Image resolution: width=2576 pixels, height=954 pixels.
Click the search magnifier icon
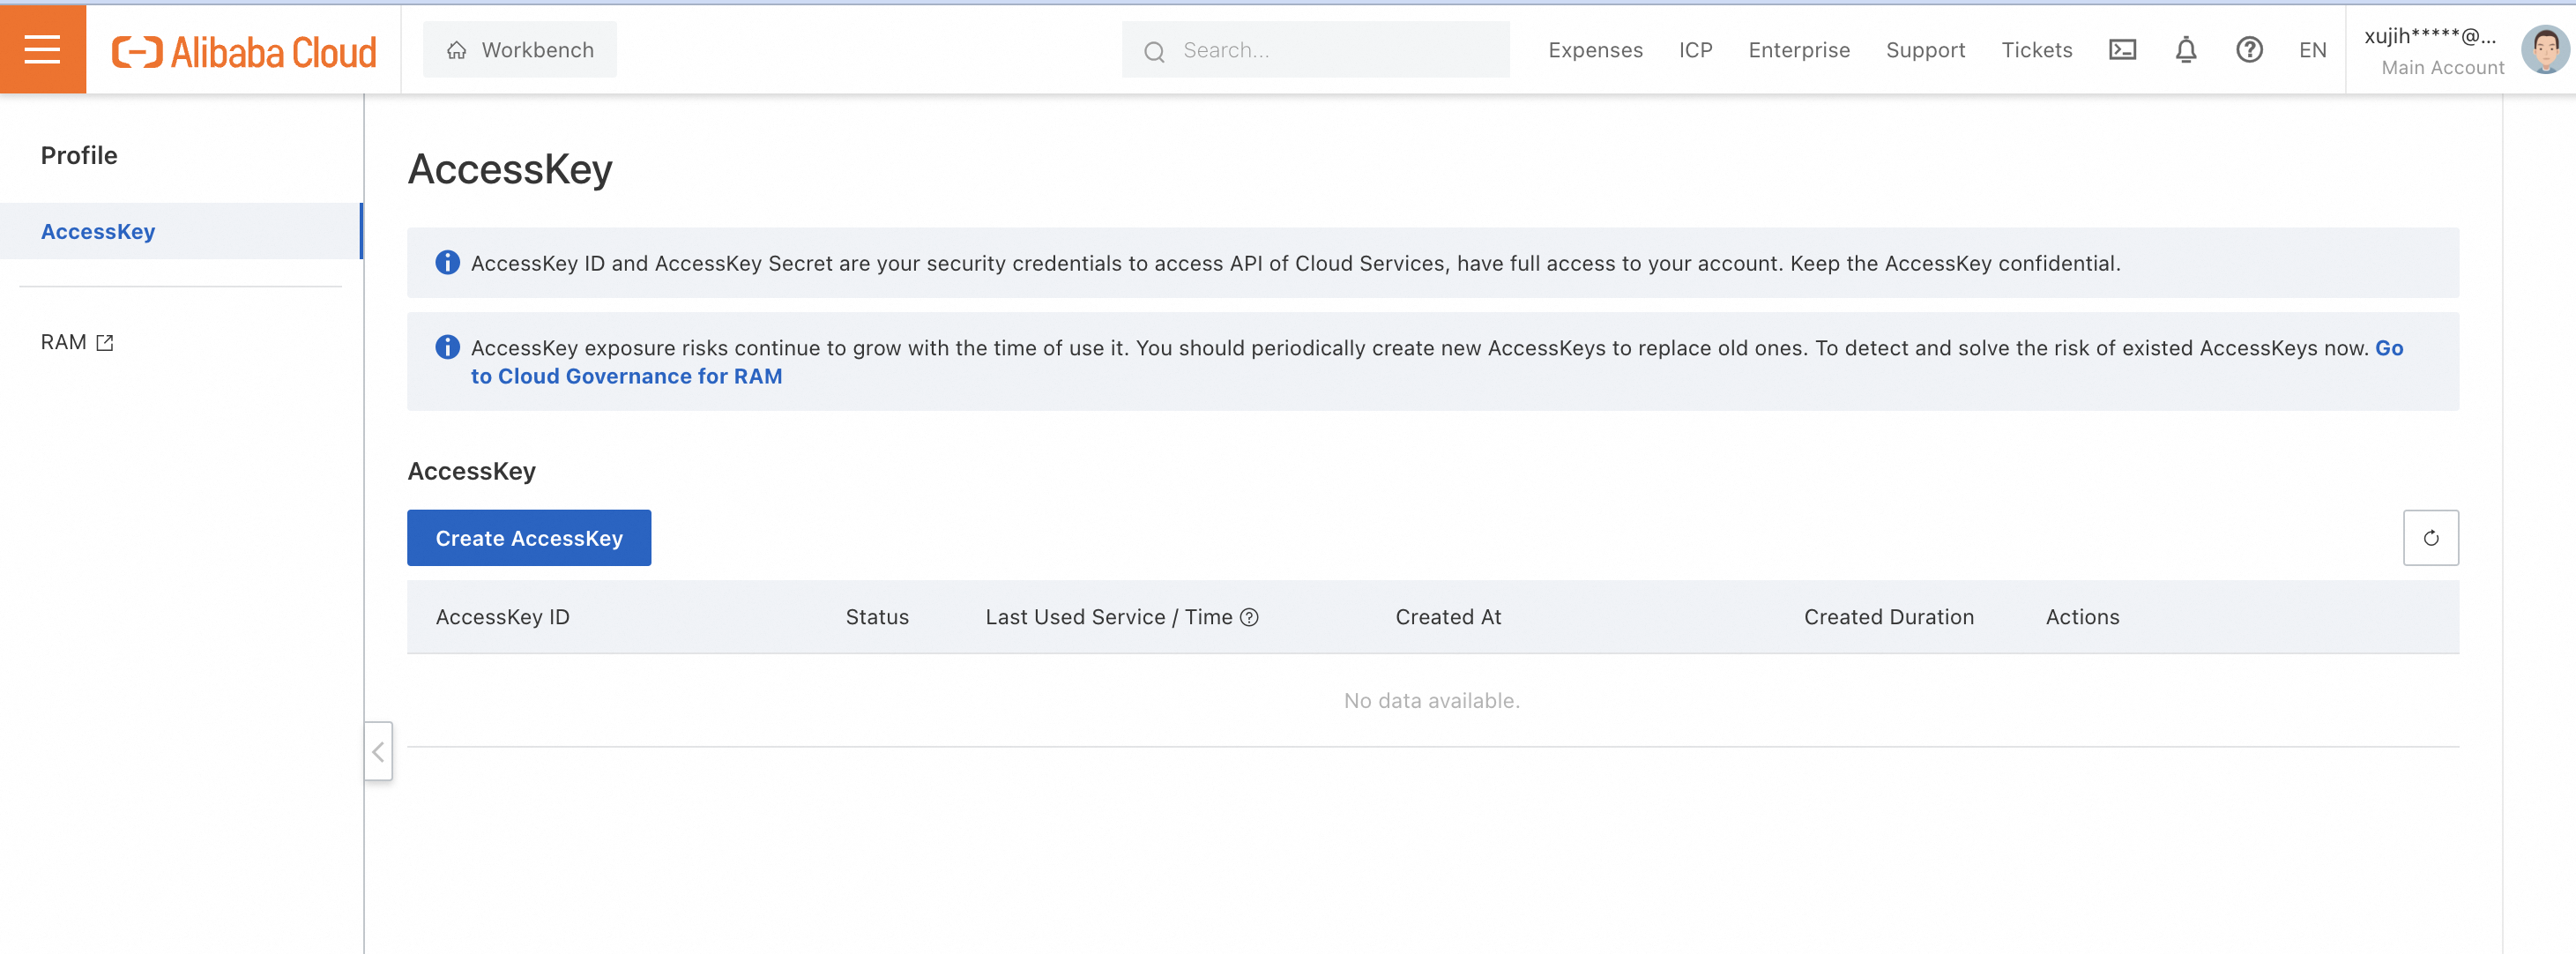pos(1154,51)
